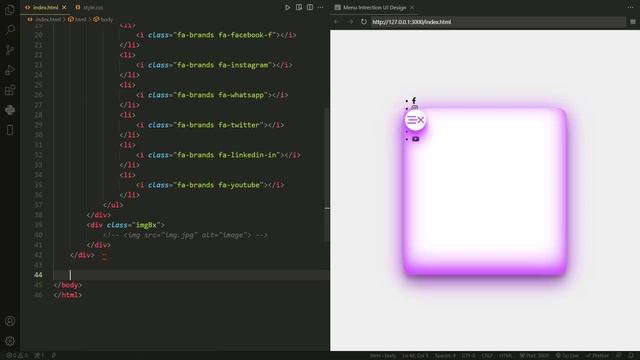Click the Prettier status bar item
This screenshot has height=360, width=640.
coord(598,356)
